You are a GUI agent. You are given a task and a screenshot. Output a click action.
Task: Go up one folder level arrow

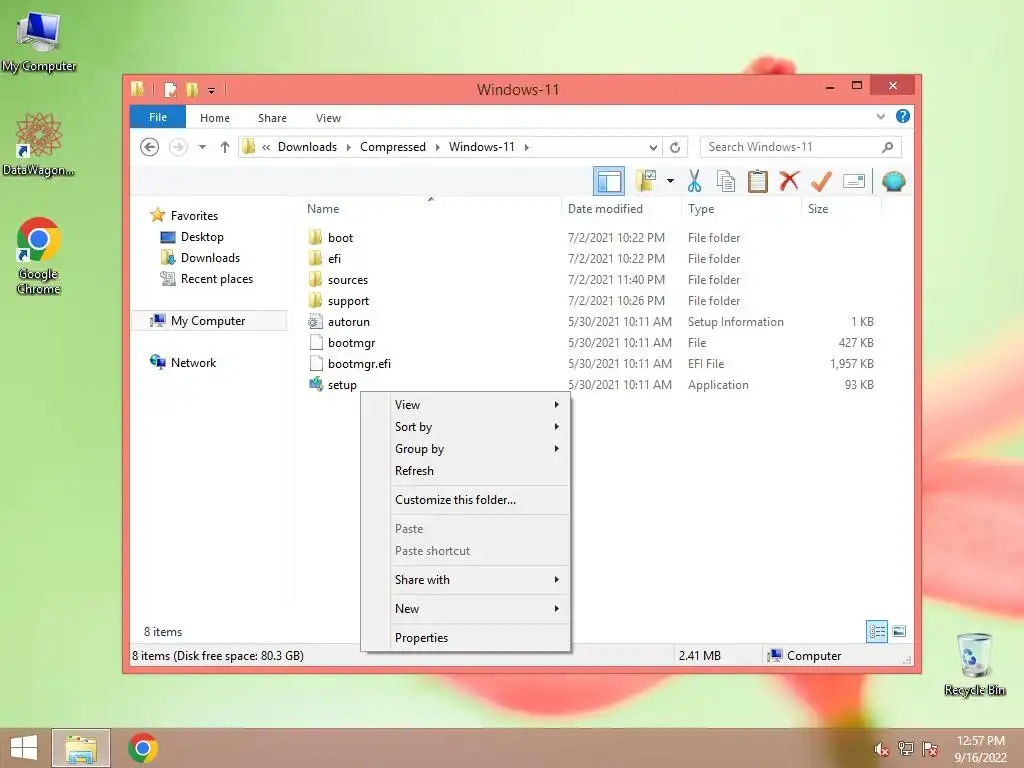click(x=225, y=147)
